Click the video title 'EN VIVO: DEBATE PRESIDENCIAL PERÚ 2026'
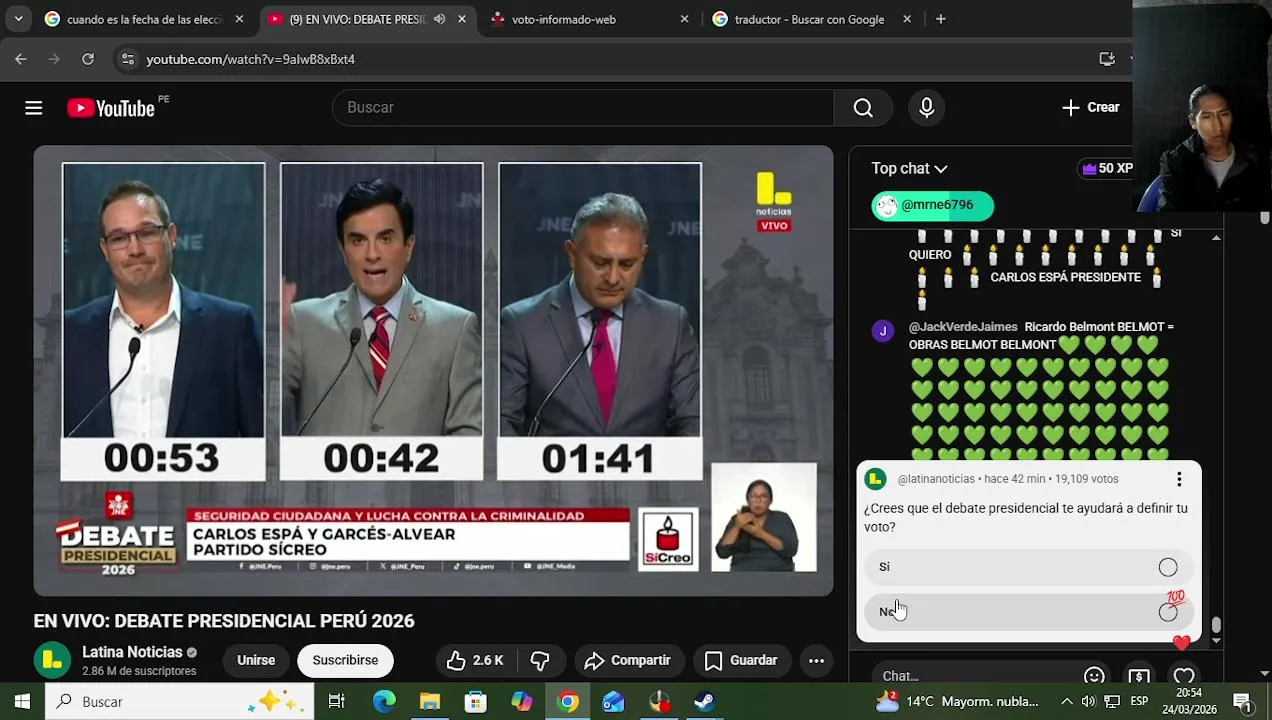Viewport: 1272px width, 720px height. tap(224, 621)
